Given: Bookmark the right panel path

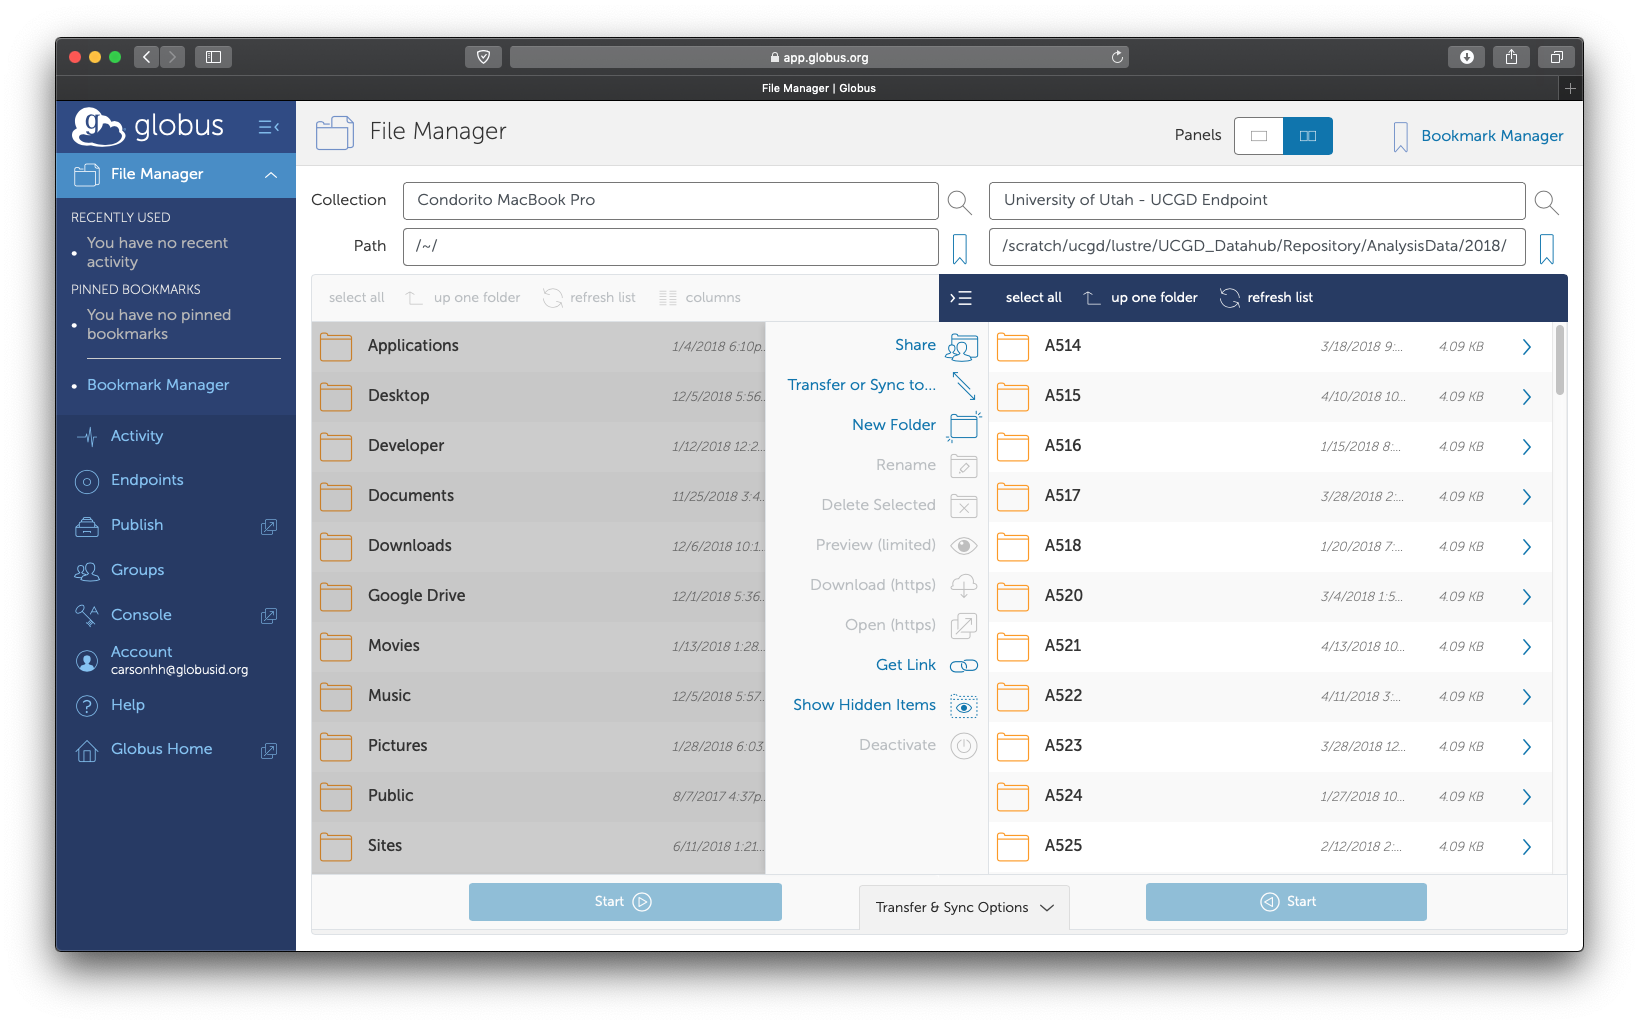Looking at the screenshot, I should (x=1547, y=248).
